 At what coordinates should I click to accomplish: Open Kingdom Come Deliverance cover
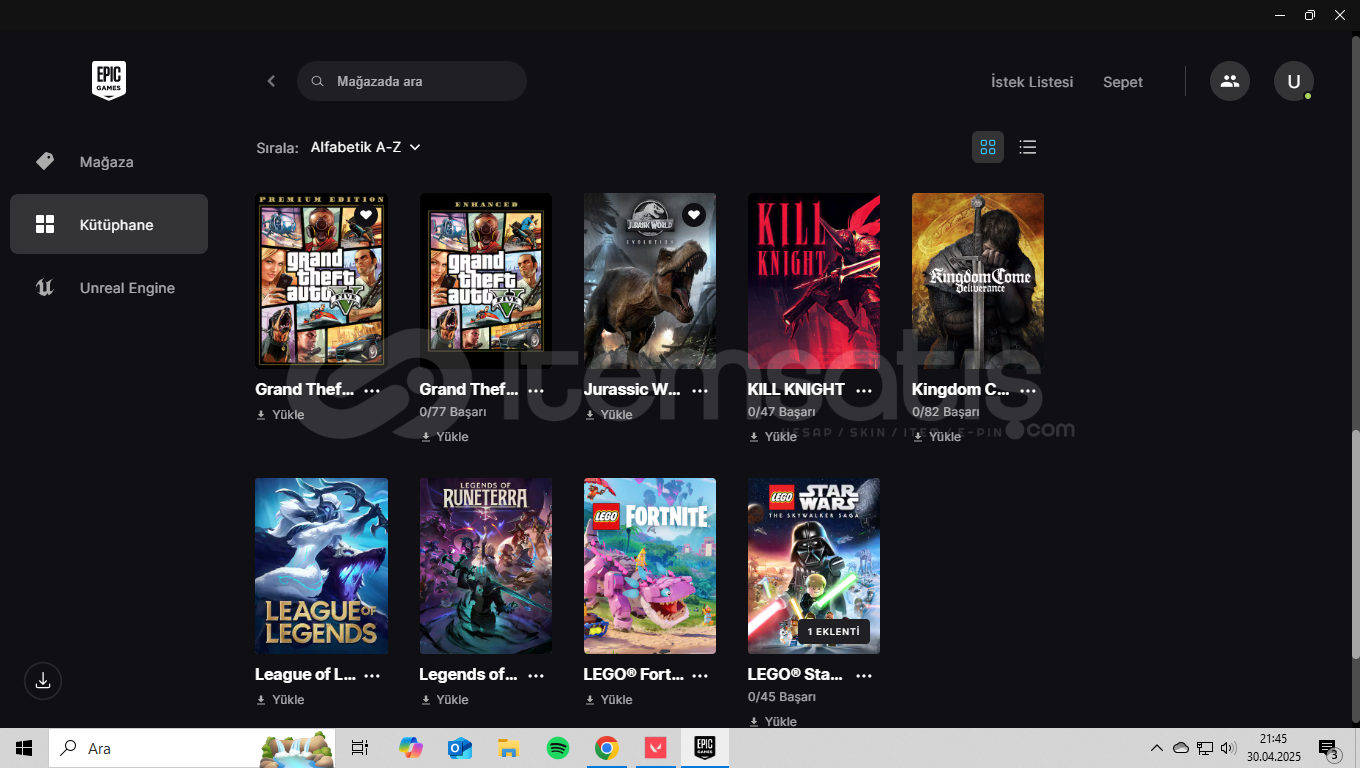[978, 281]
